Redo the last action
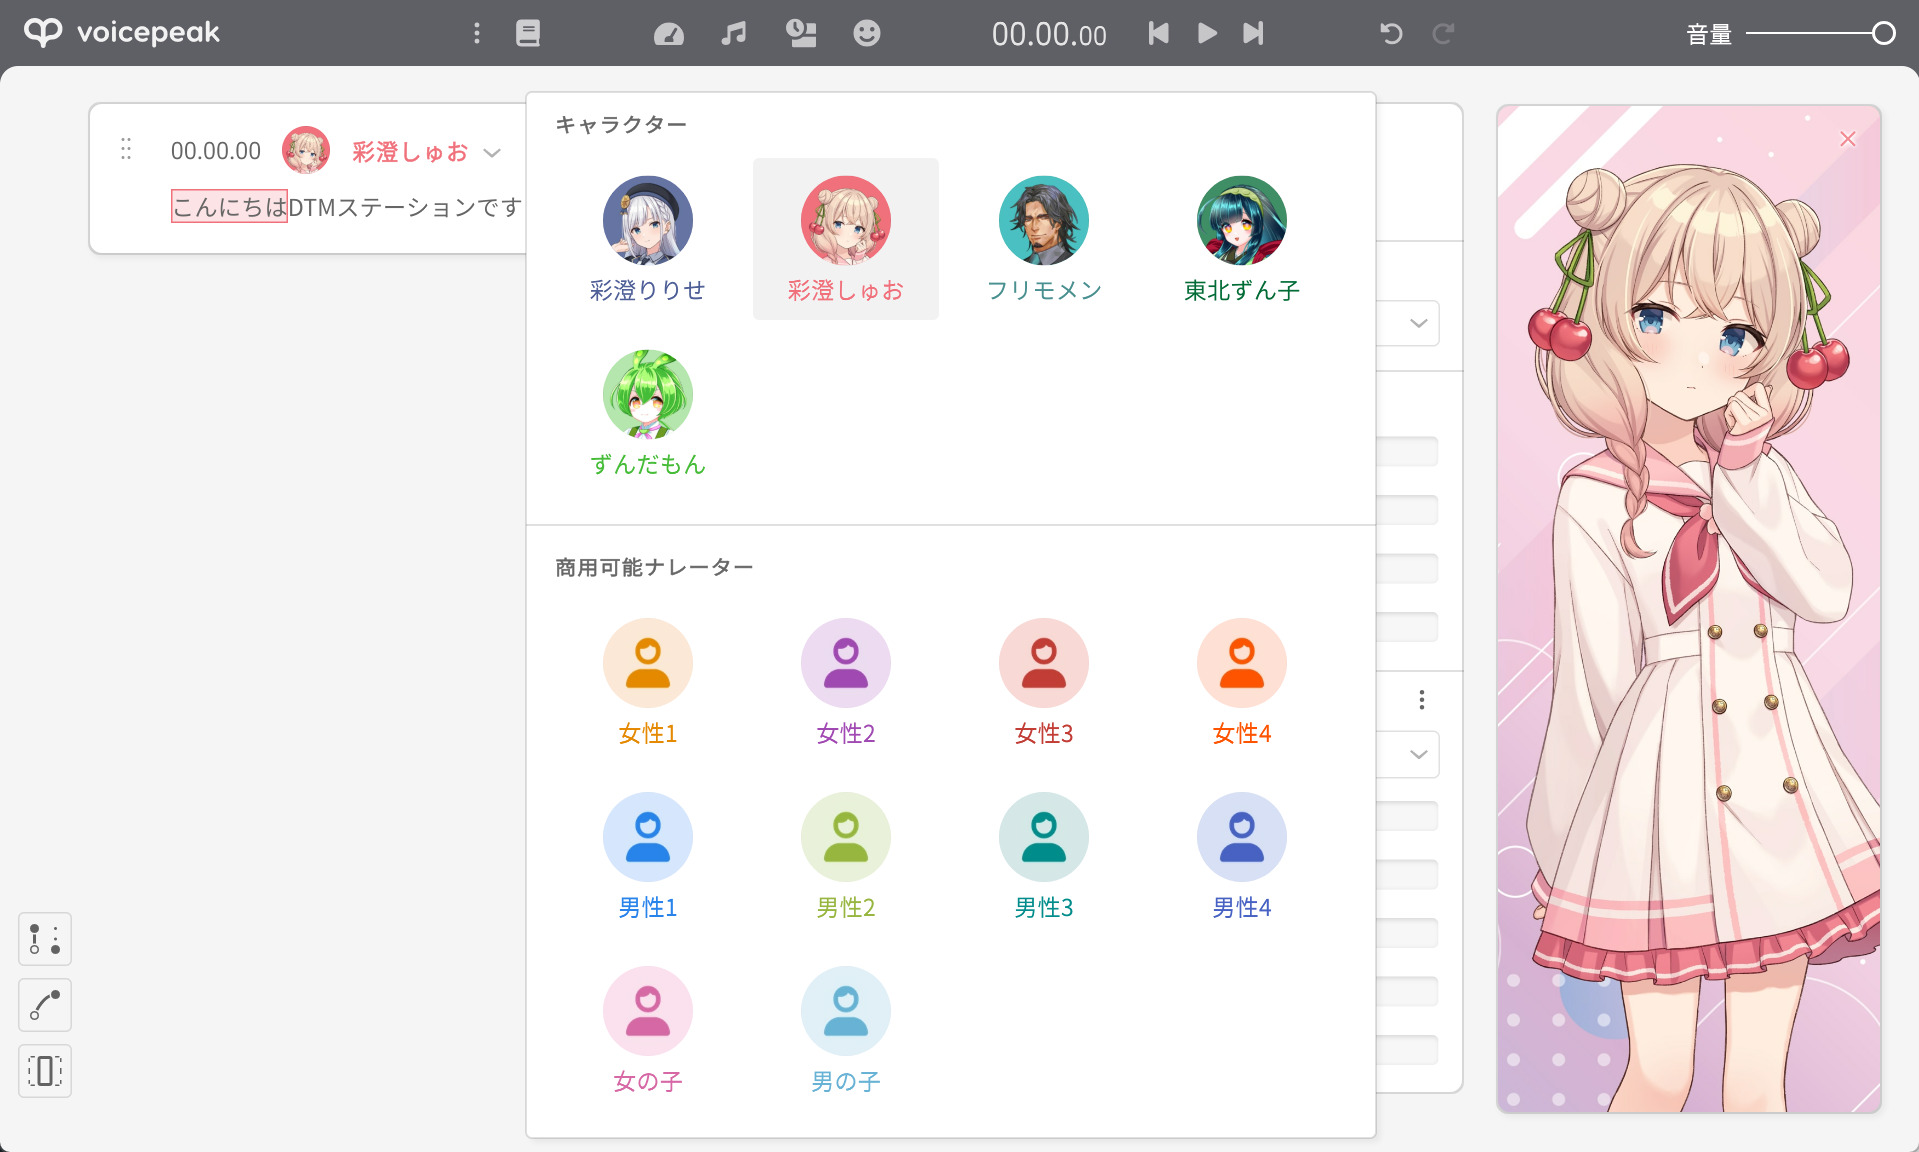Screen dimensions: 1919x1152 tap(1442, 33)
